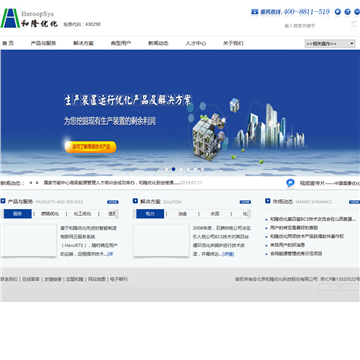Click MORE badge in Solution section
The image size is (360, 360).
point(245,202)
